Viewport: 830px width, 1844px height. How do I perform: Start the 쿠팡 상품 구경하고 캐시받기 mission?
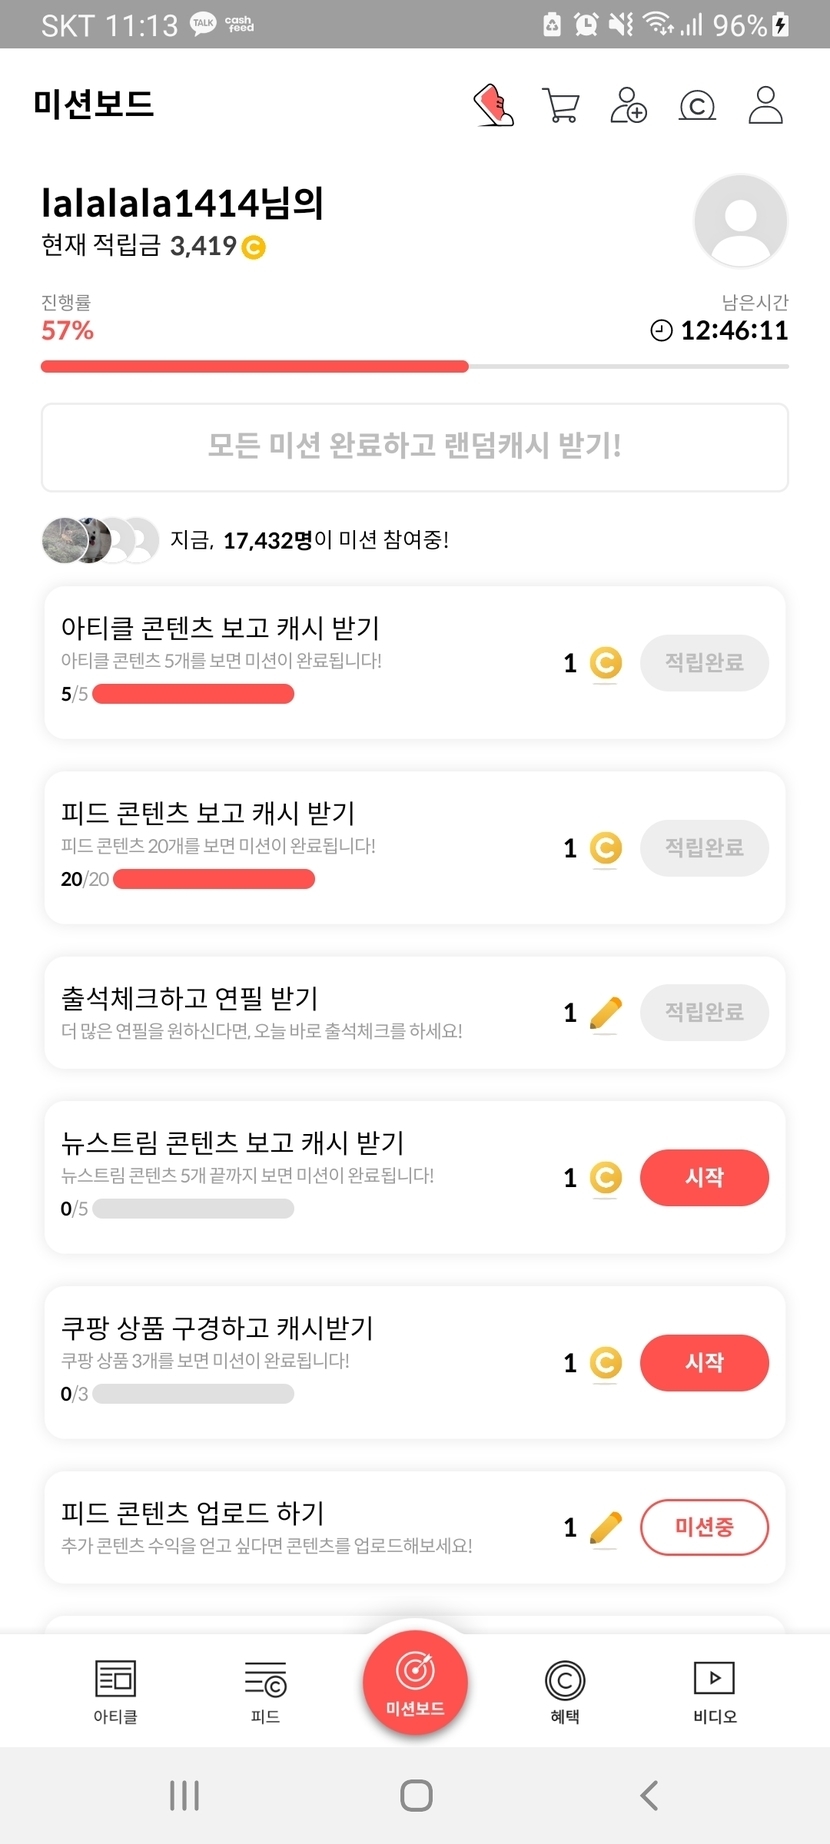[704, 1362]
